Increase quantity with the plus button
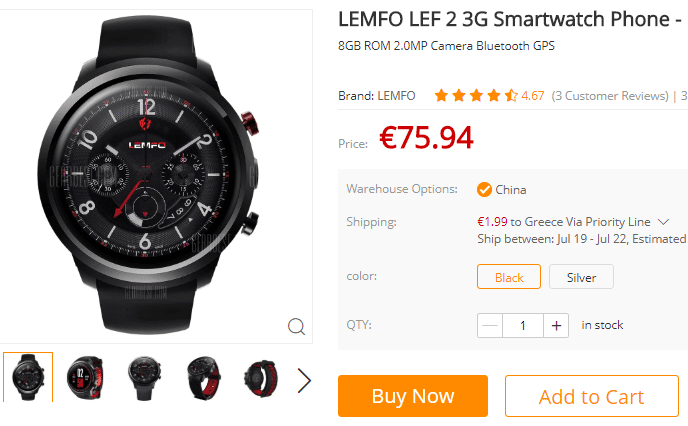This screenshot has width=688, height=426. click(x=556, y=326)
